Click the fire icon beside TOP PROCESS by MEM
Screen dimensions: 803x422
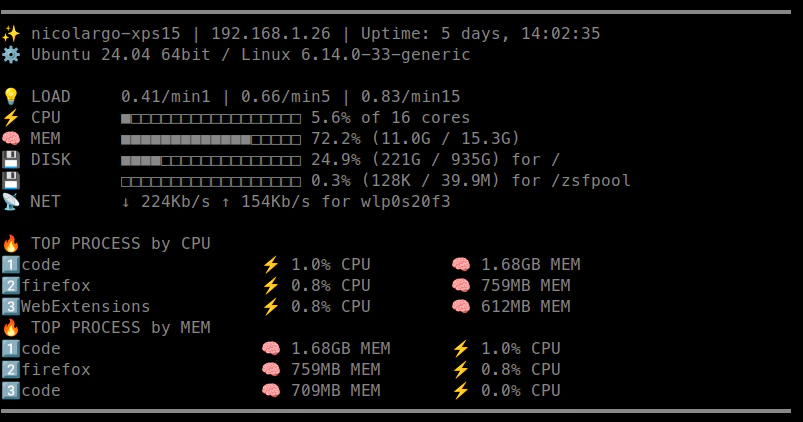(11, 327)
